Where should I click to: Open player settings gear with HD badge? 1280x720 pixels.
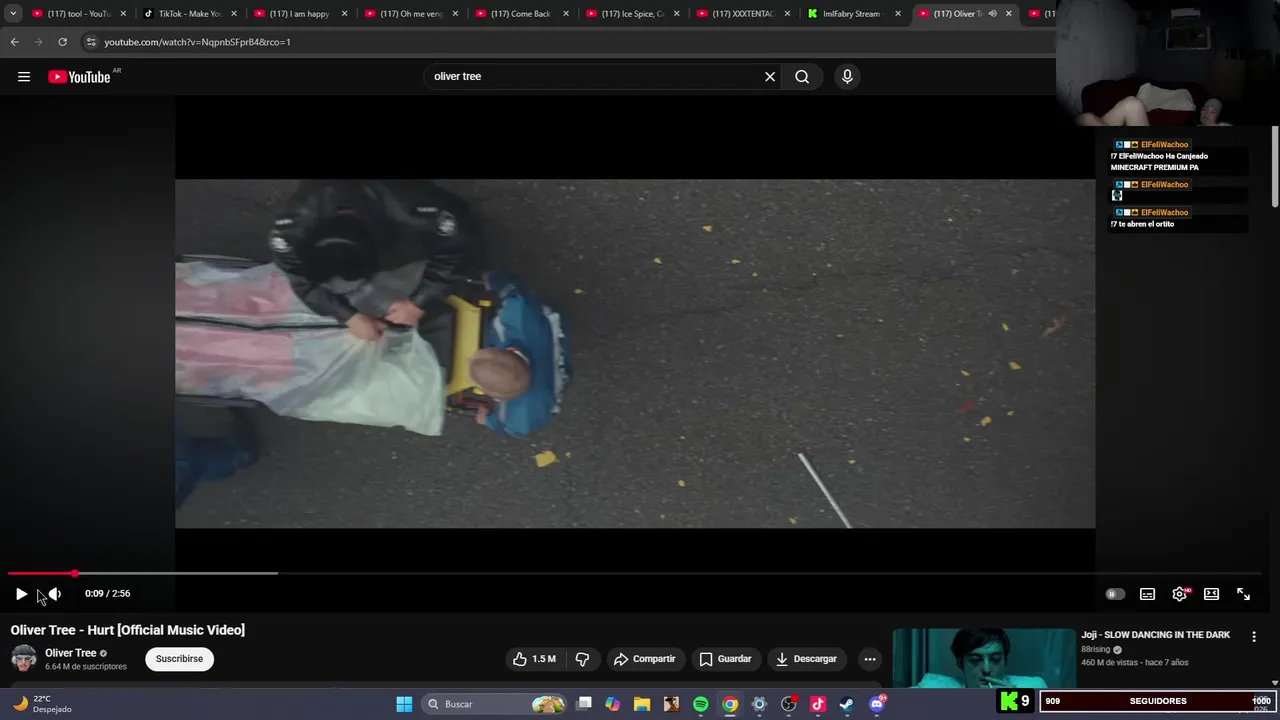tap(1180, 594)
